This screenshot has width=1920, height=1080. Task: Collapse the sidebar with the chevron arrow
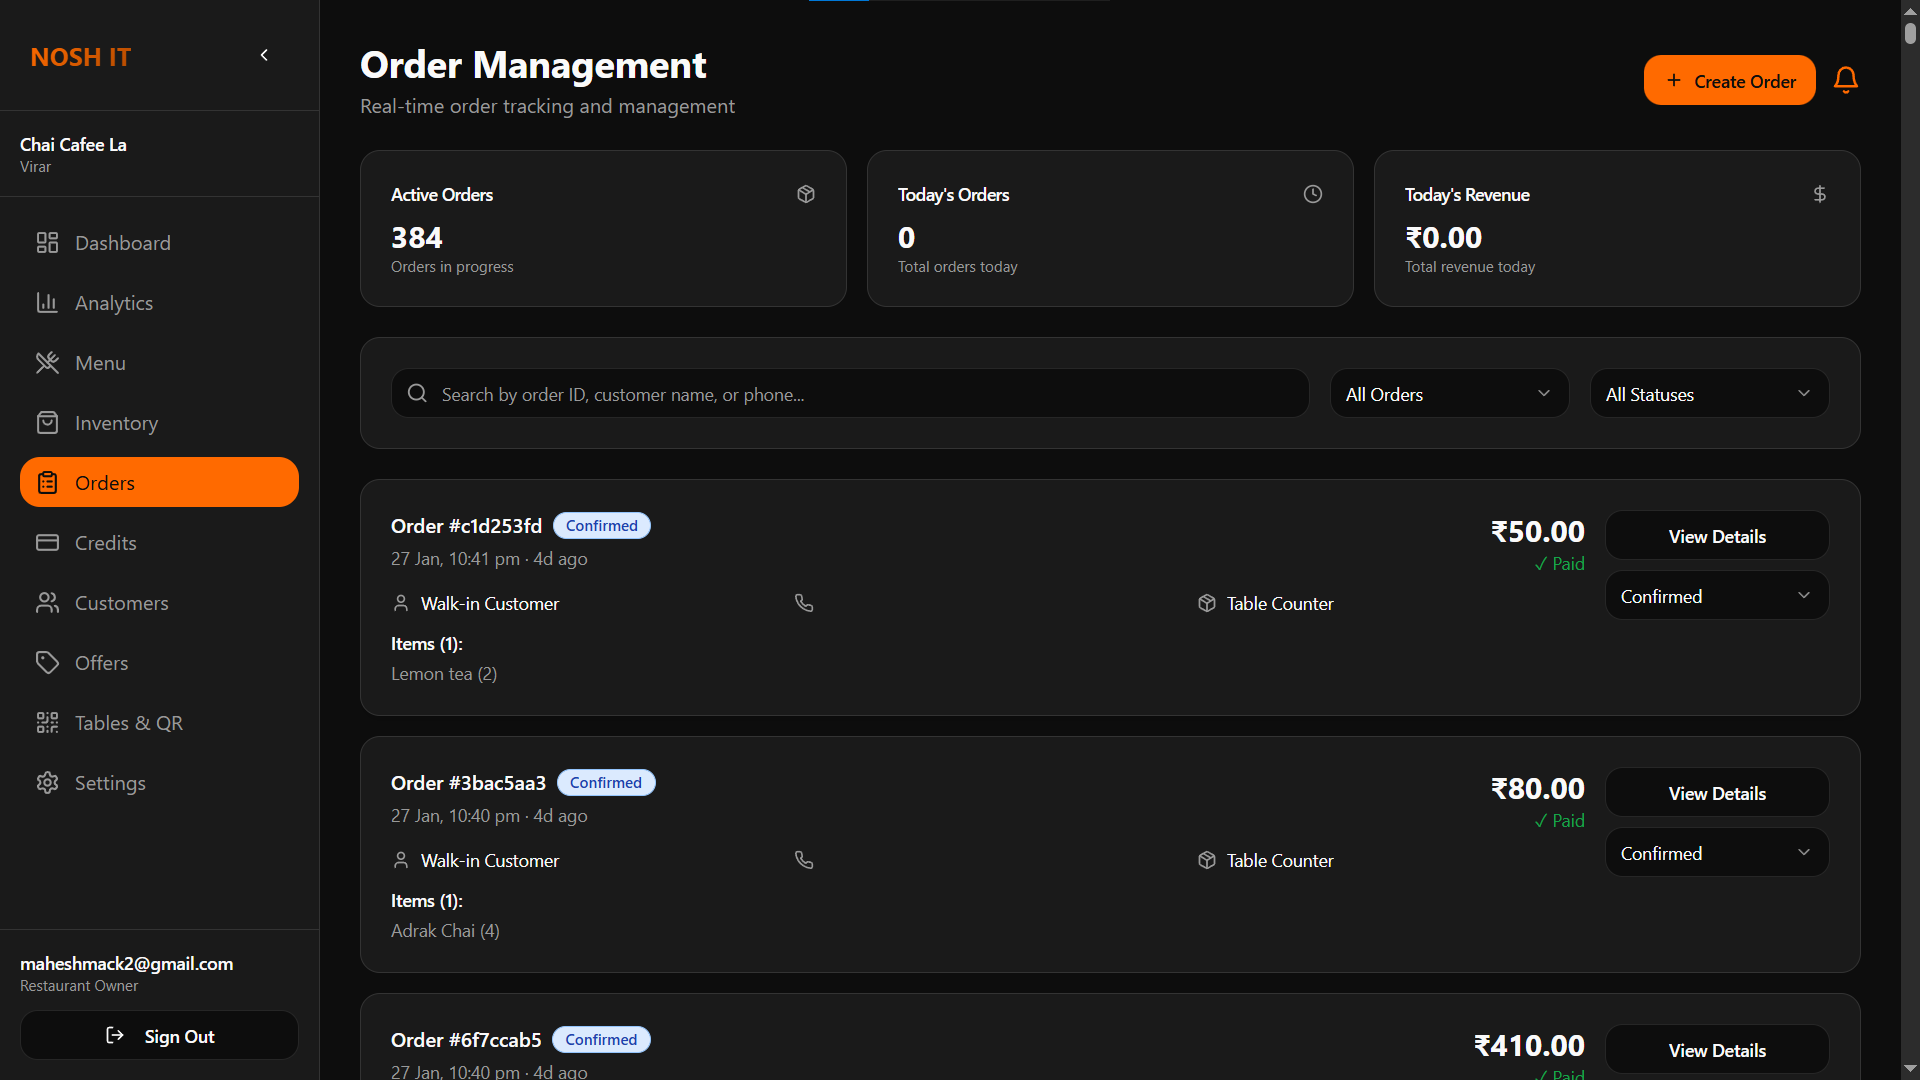coord(264,56)
